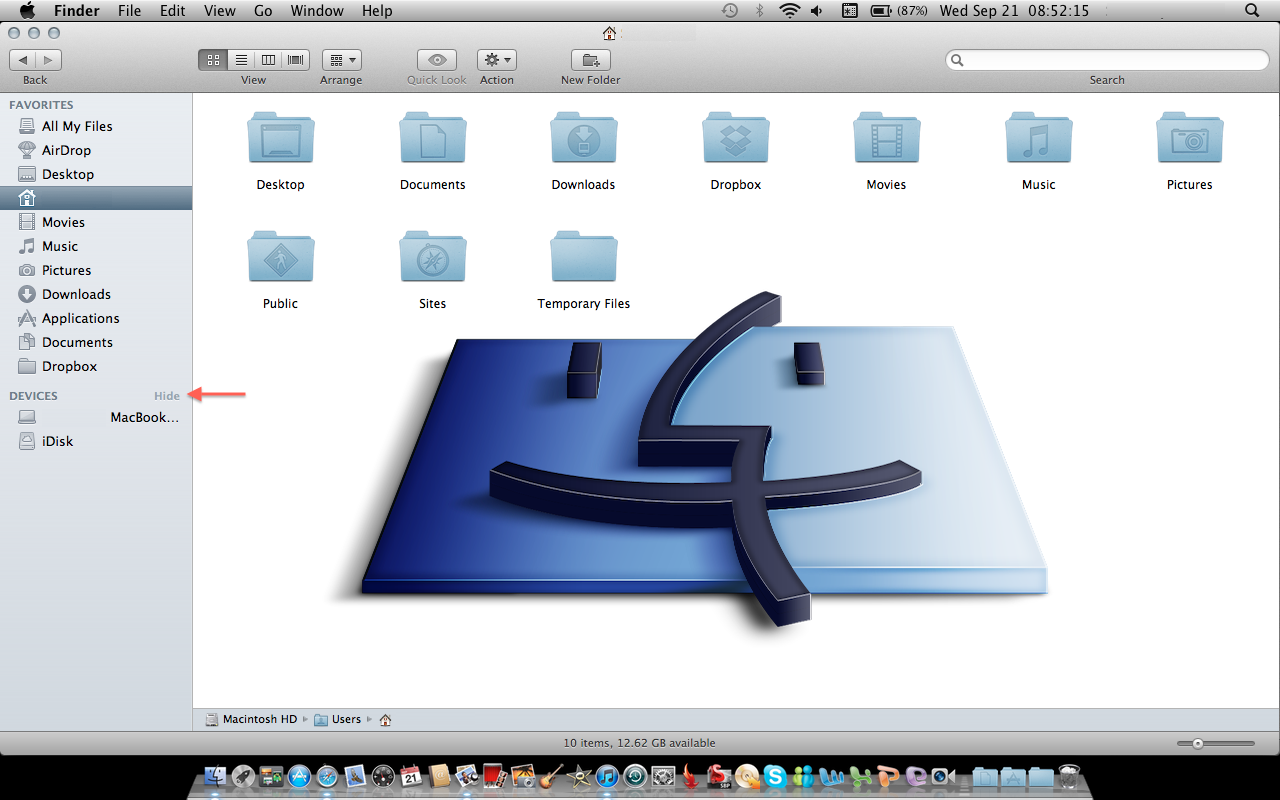1280x800 pixels.
Task: Open the Apple menu
Action: point(27,11)
